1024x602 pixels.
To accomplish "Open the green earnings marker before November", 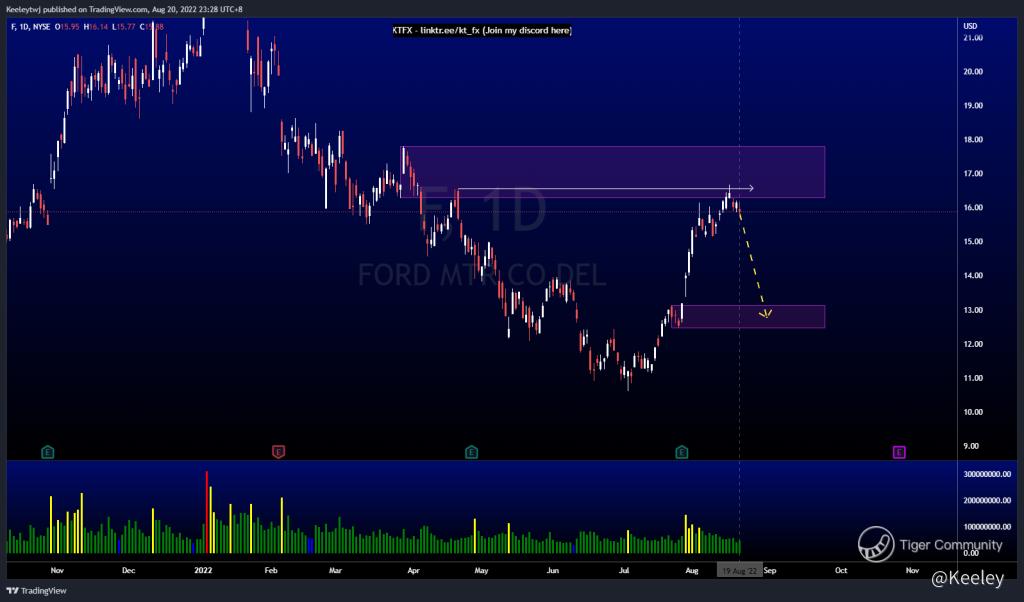I will point(47,452).
